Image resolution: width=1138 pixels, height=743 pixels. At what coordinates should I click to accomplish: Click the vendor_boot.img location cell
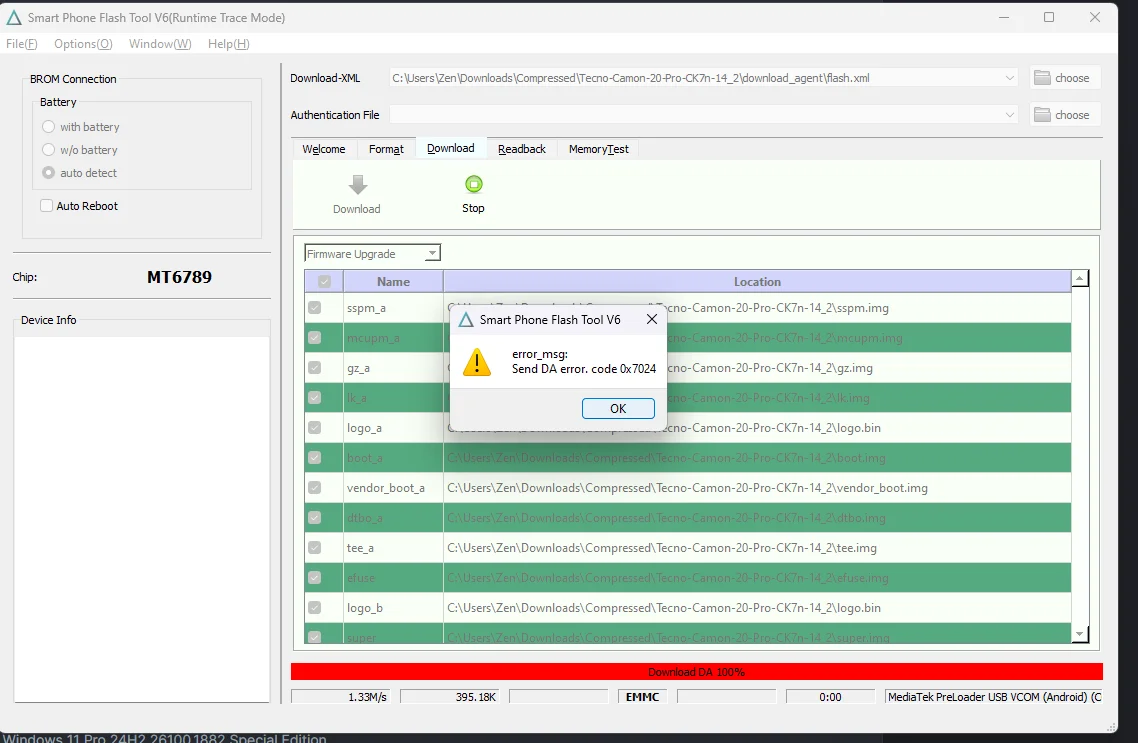[757, 488]
